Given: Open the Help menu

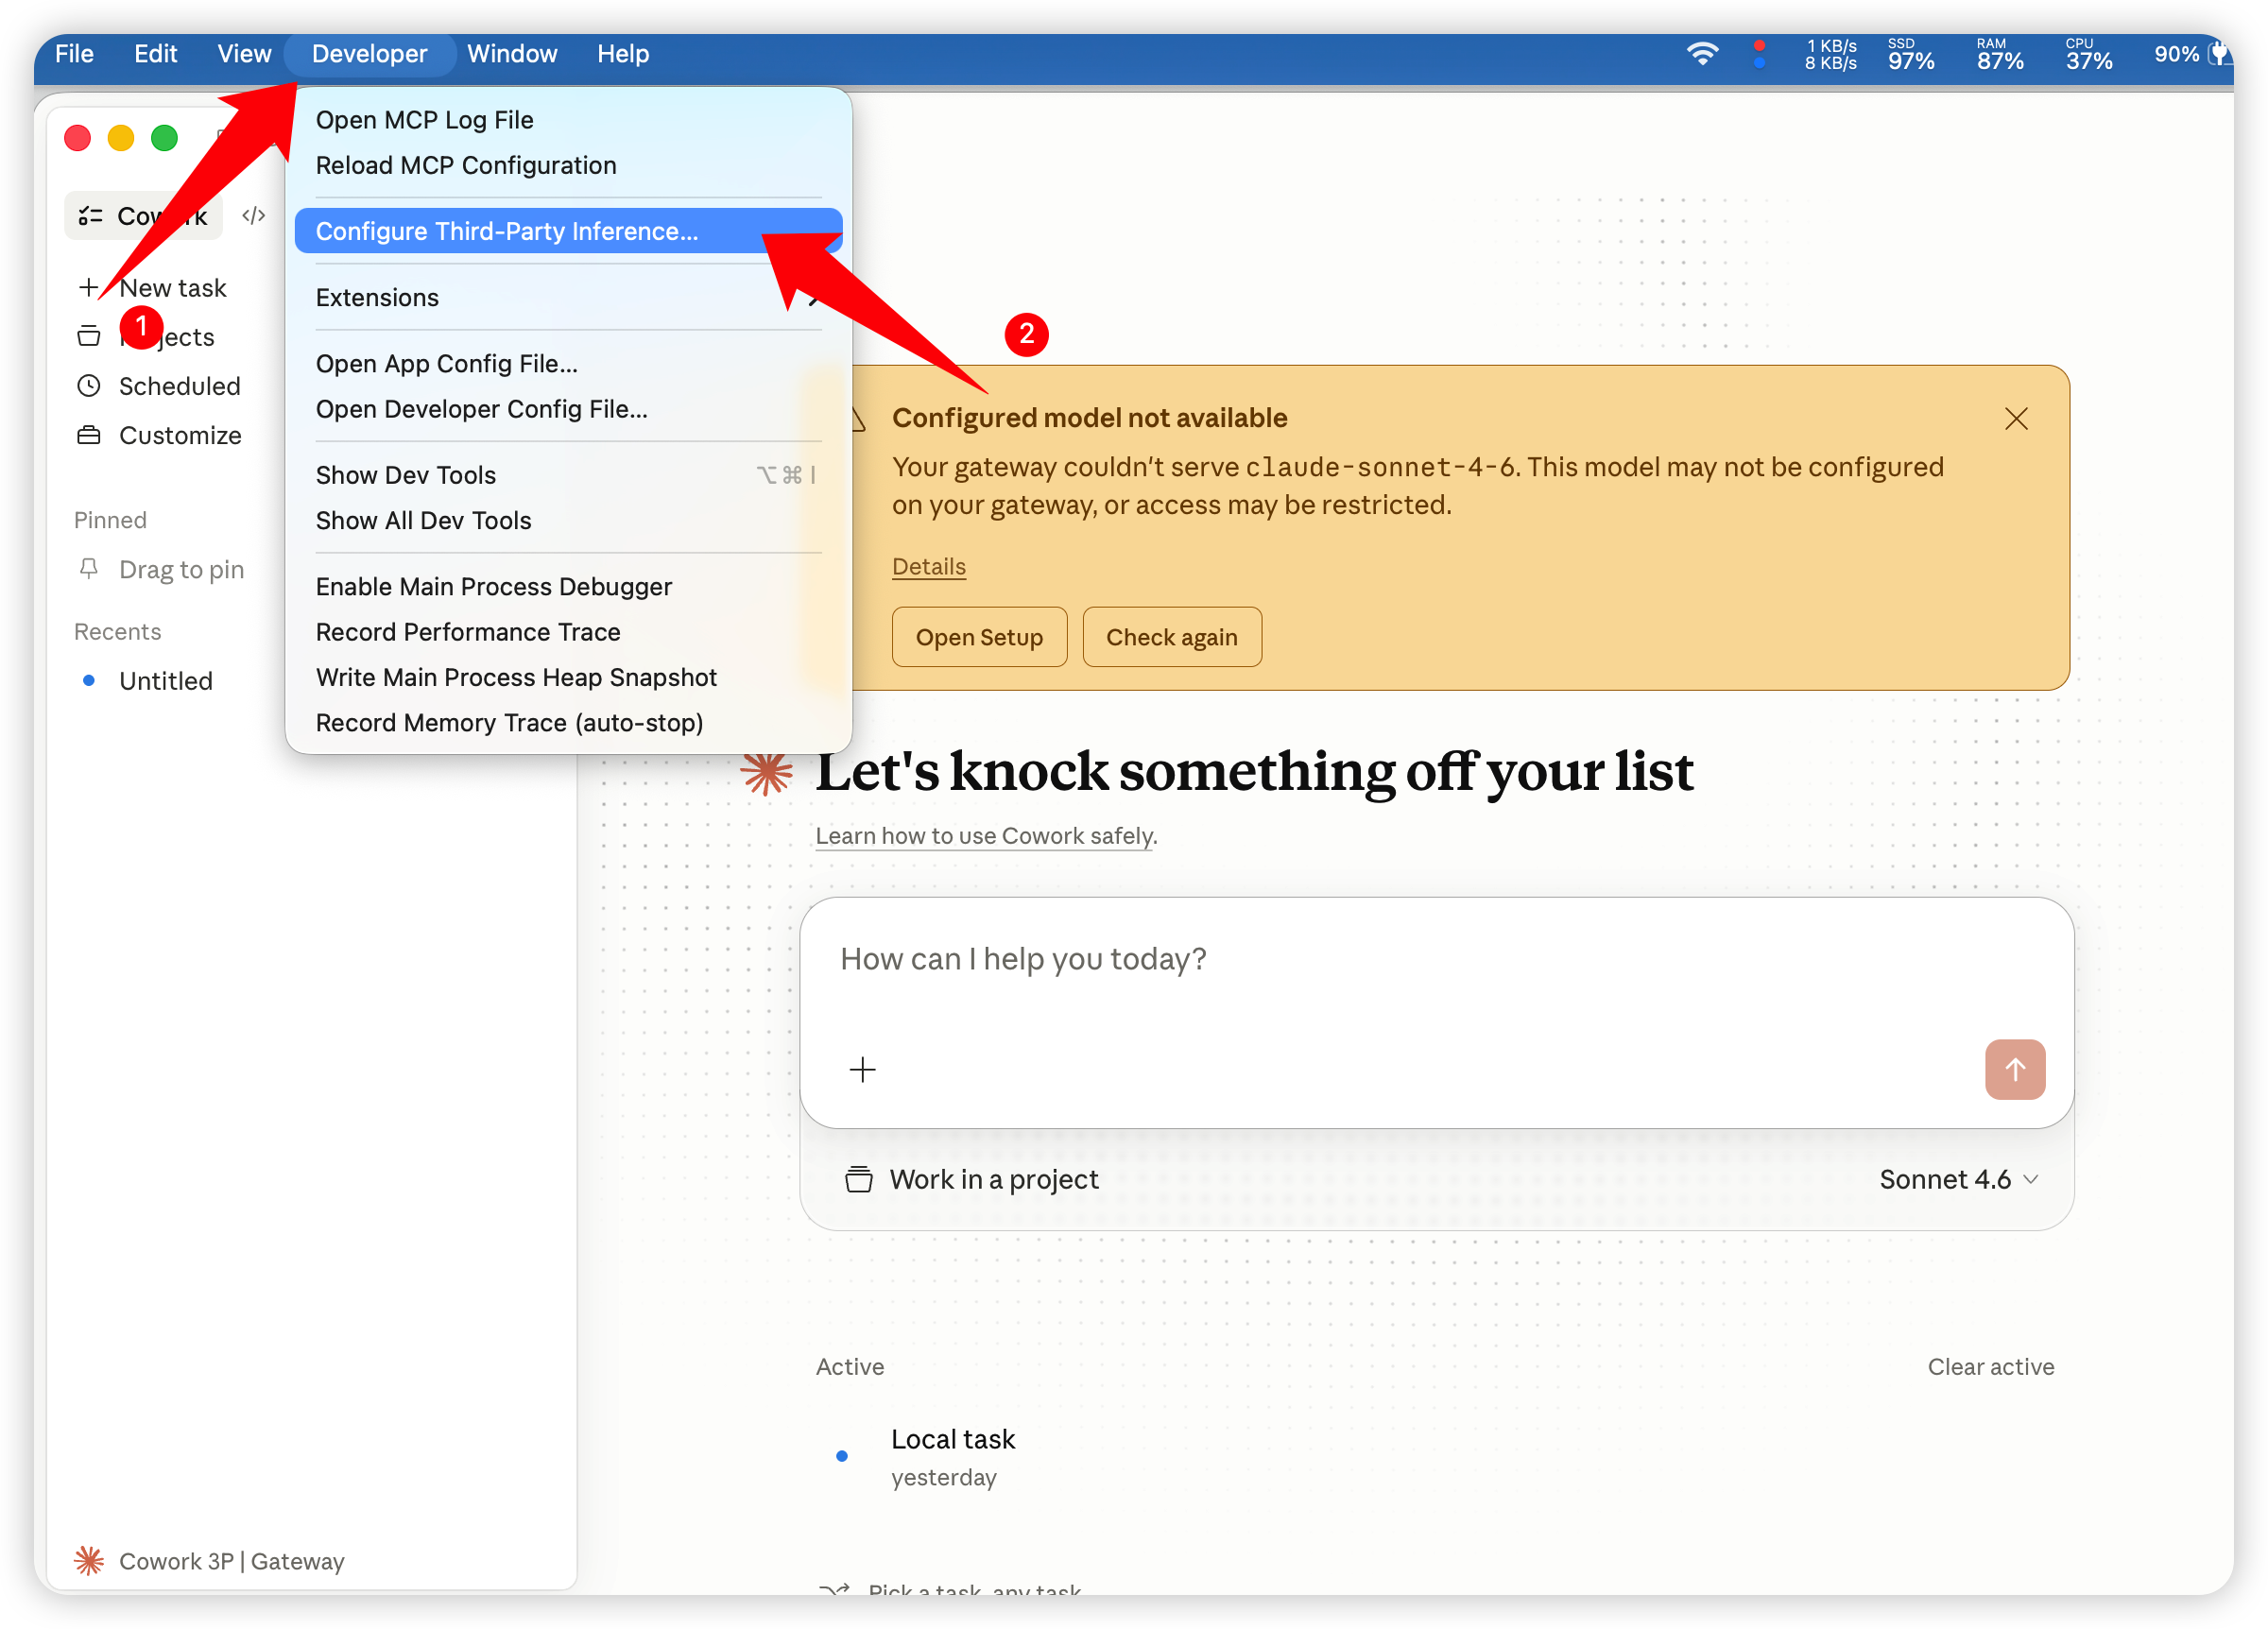Looking at the screenshot, I should [623, 54].
